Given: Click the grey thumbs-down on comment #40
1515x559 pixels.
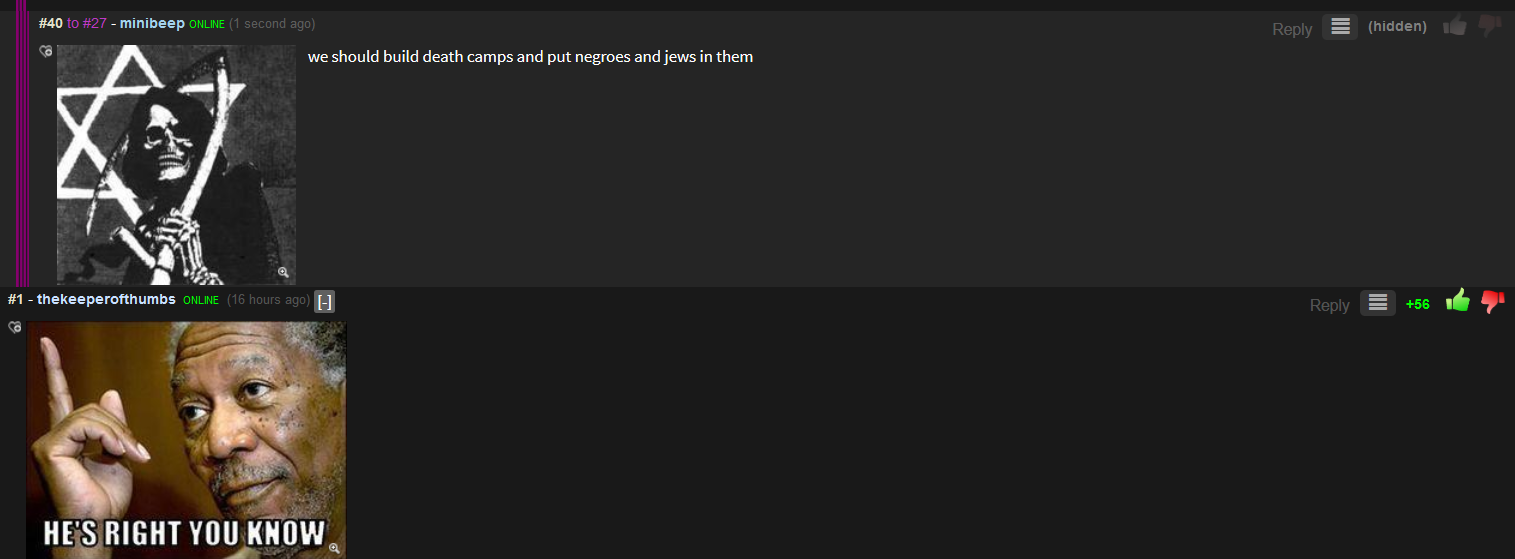Looking at the screenshot, I should click(x=1490, y=26).
